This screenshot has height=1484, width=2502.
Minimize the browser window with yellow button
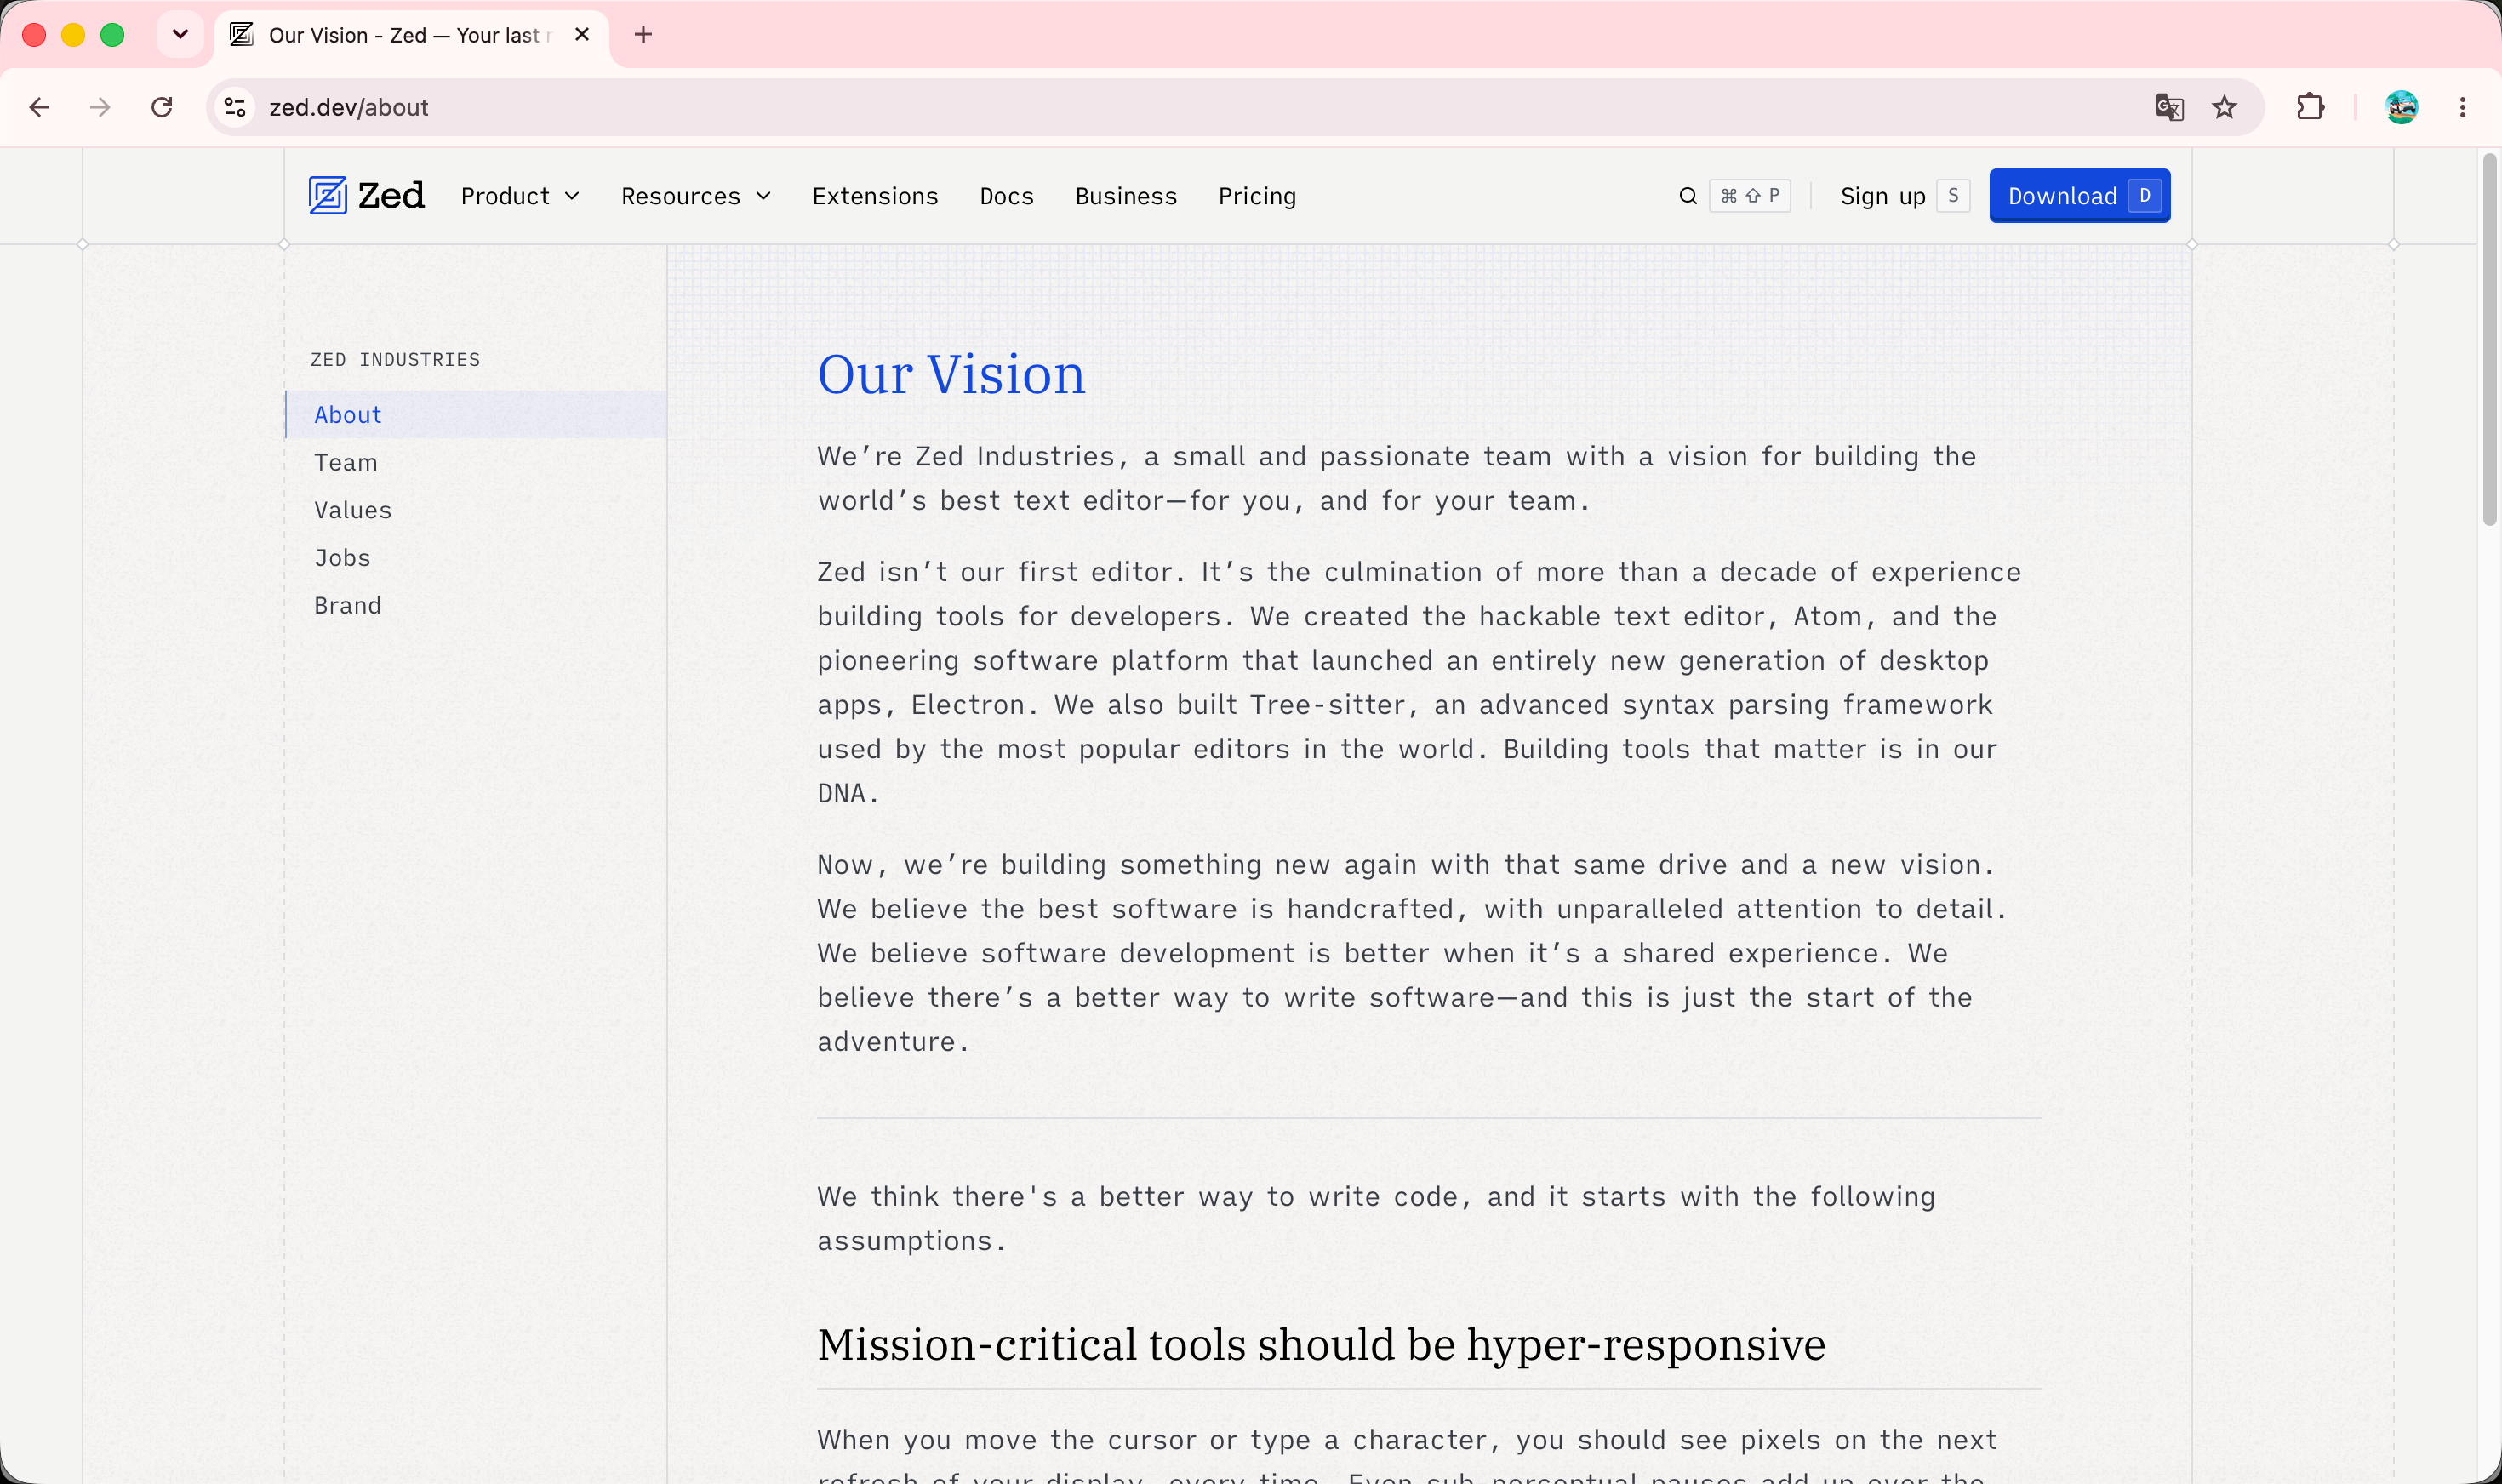click(x=73, y=35)
